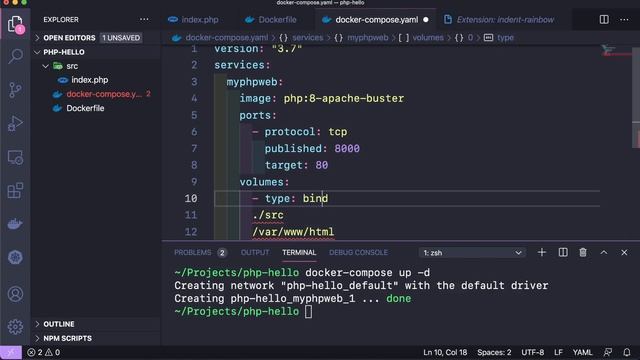Switch to the index.php editor tab
The width and height of the screenshot is (640, 360).
tap(194, 20)
